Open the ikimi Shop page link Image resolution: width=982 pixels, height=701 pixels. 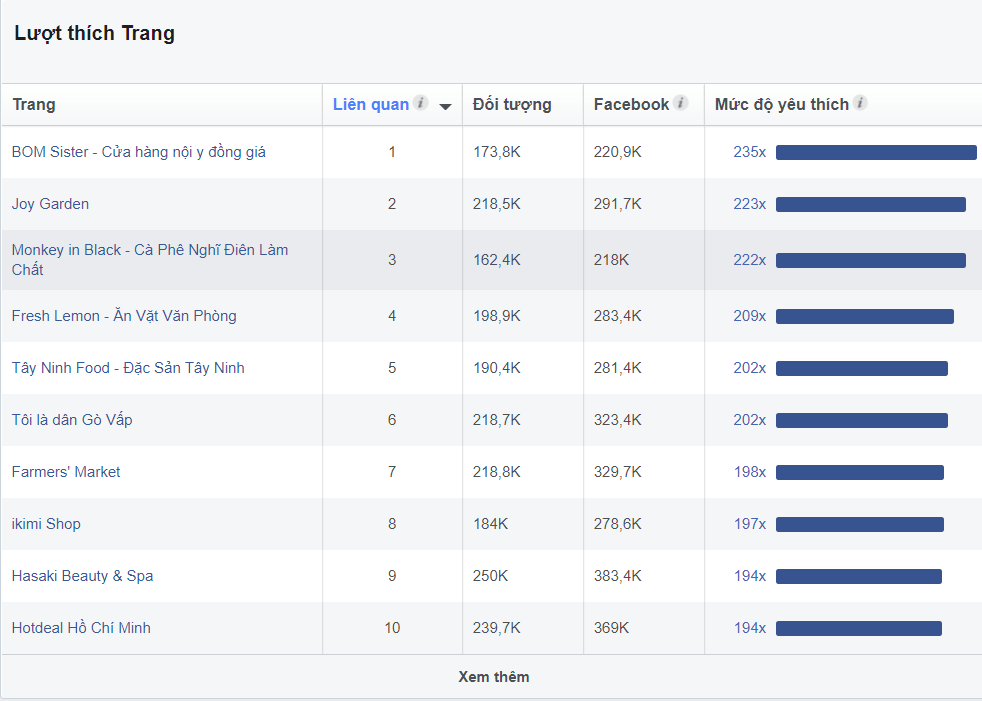click(46, 524)
